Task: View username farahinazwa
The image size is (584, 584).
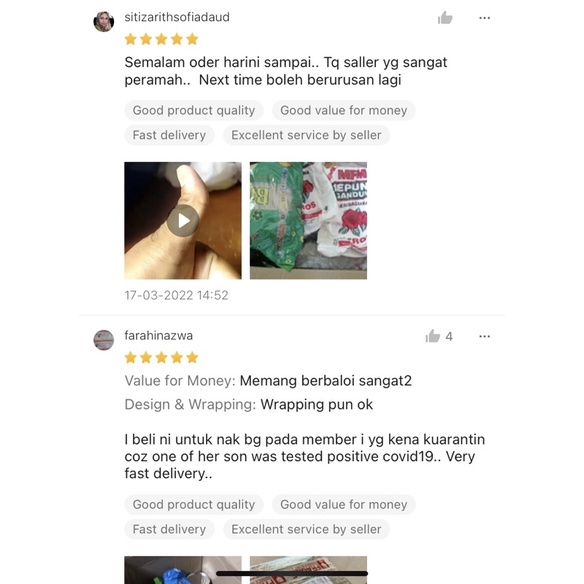Action: click(x=159, y=336)
